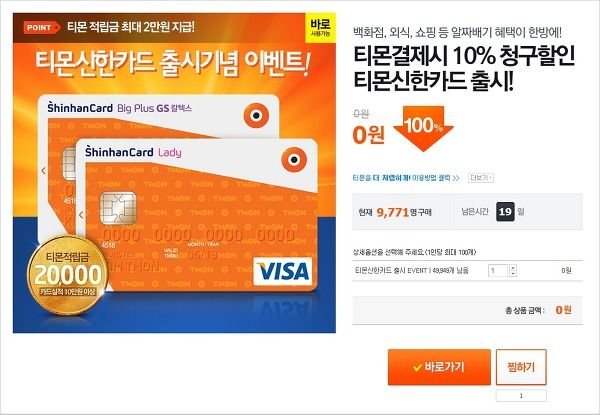Expand the 더보기 more button

[x=481, y=178]
